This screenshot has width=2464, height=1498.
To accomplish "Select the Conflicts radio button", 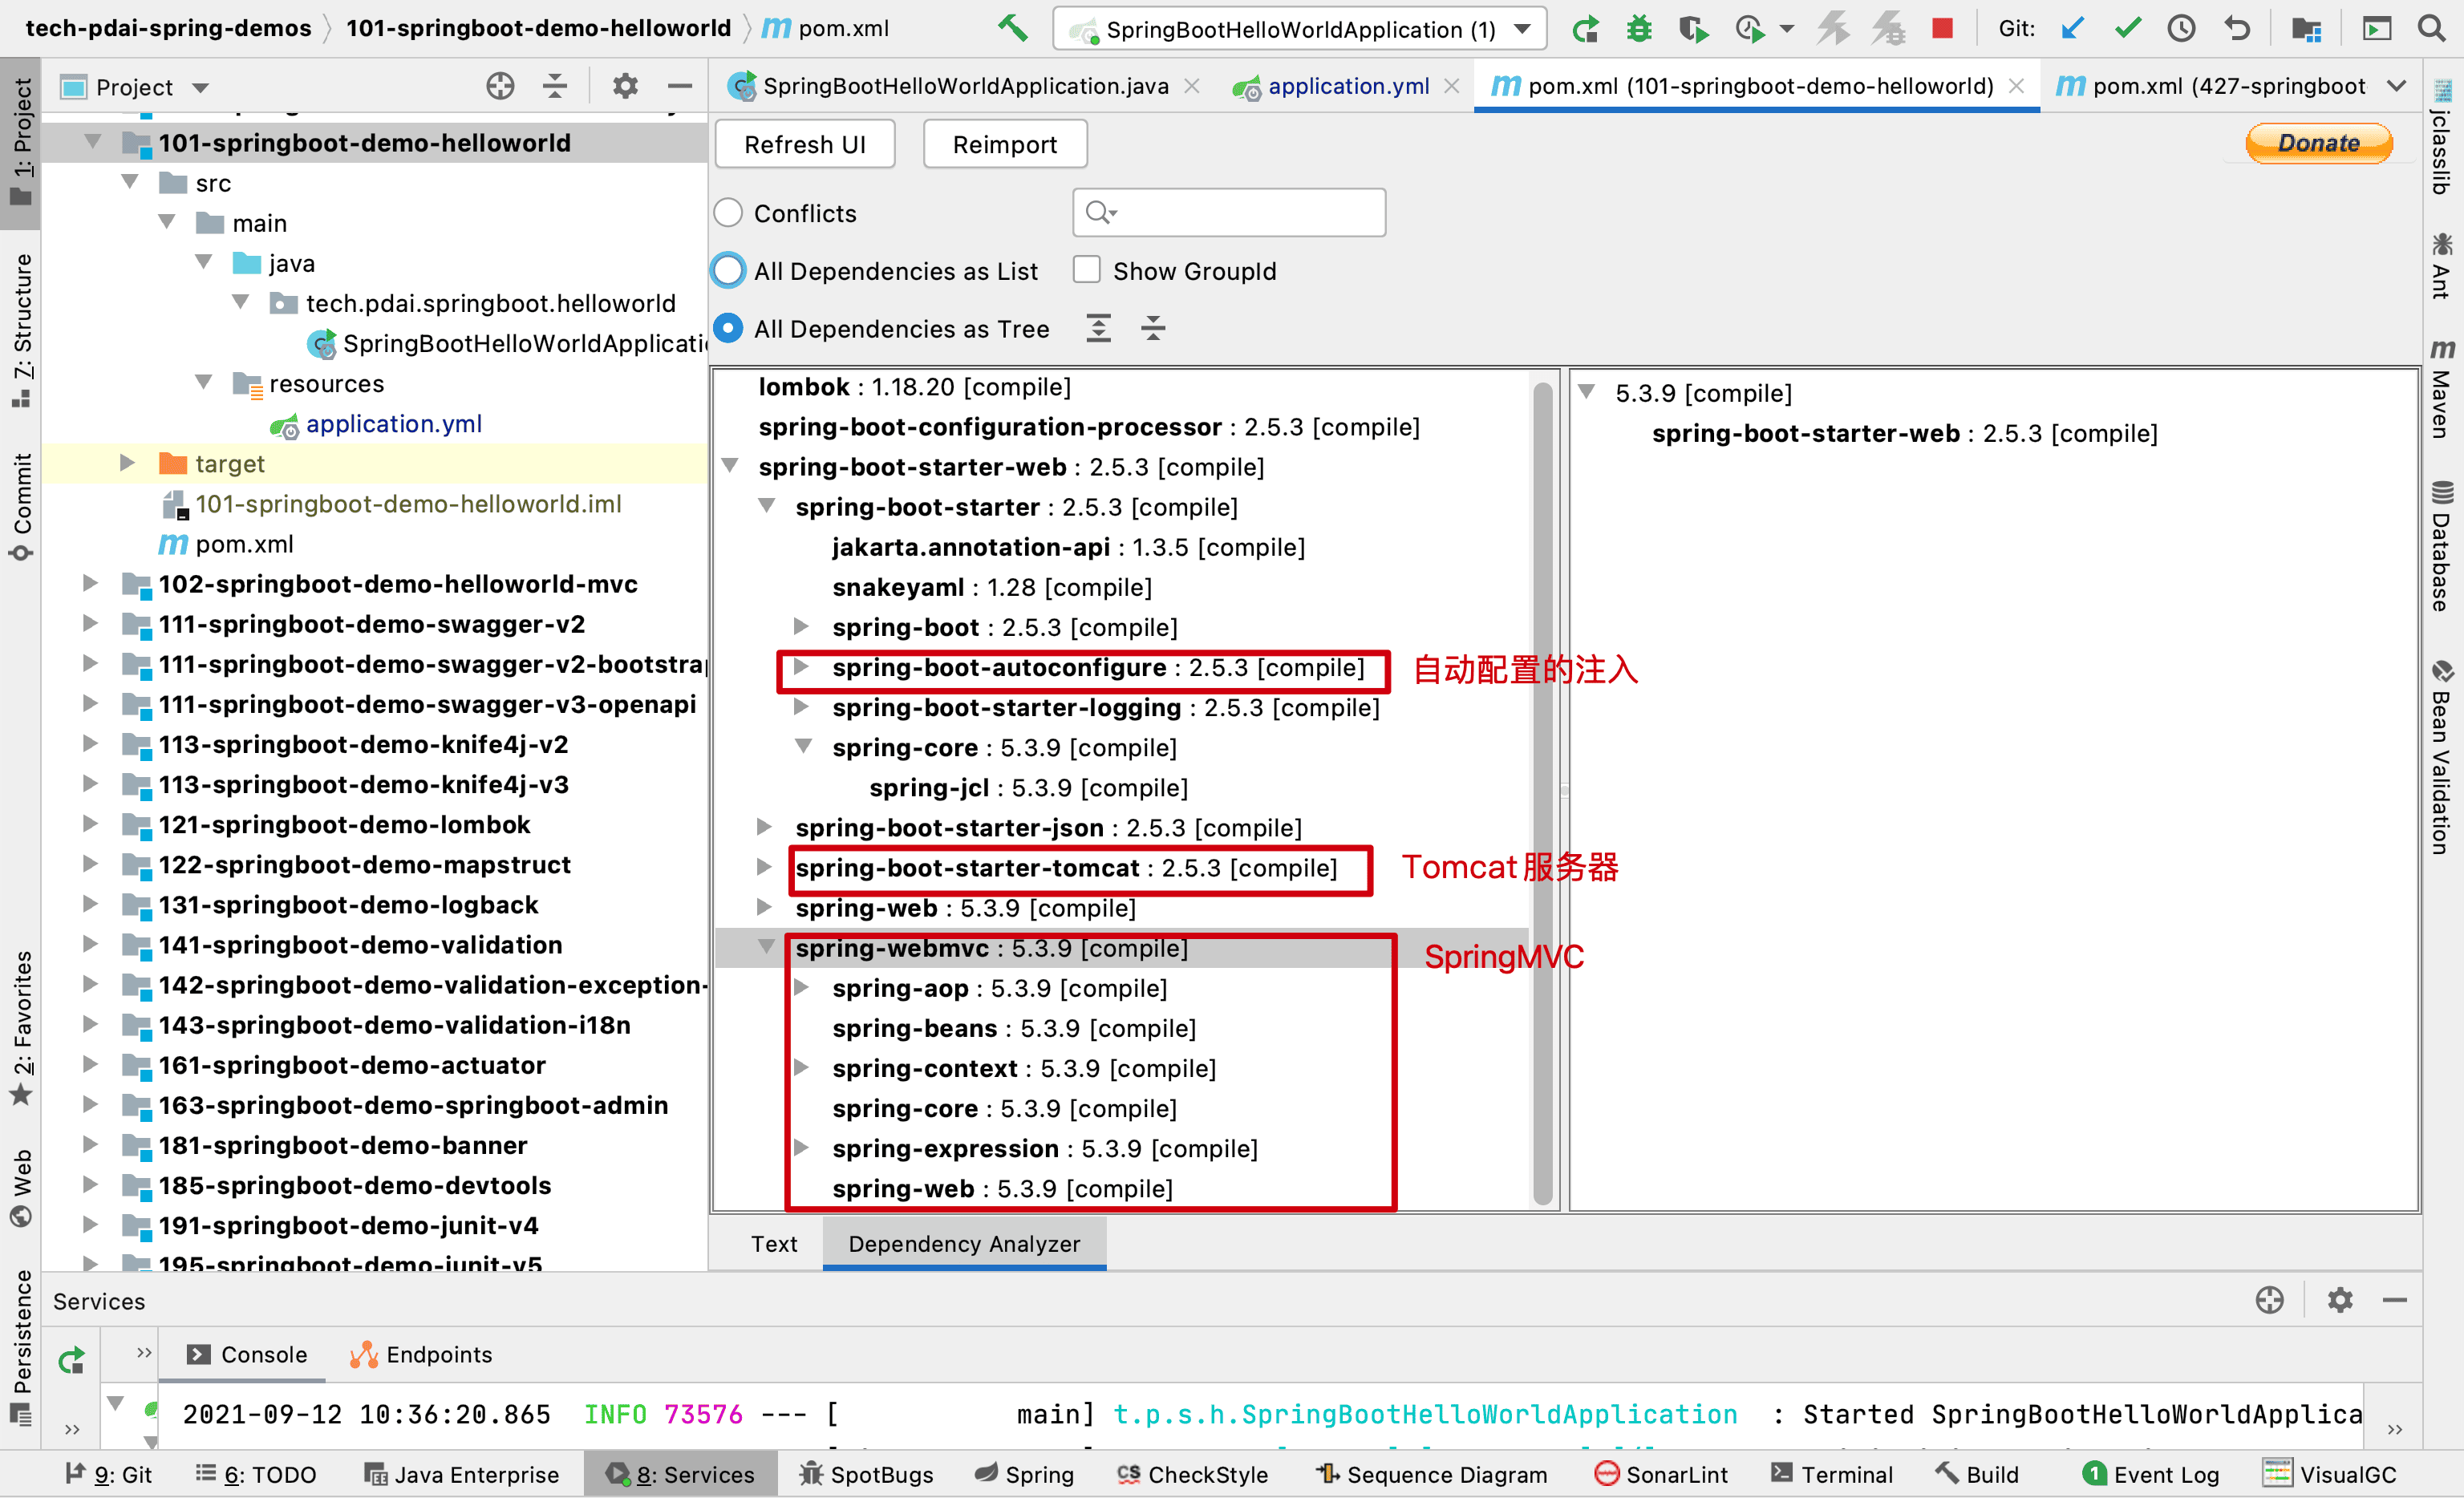I will (728, 213).
